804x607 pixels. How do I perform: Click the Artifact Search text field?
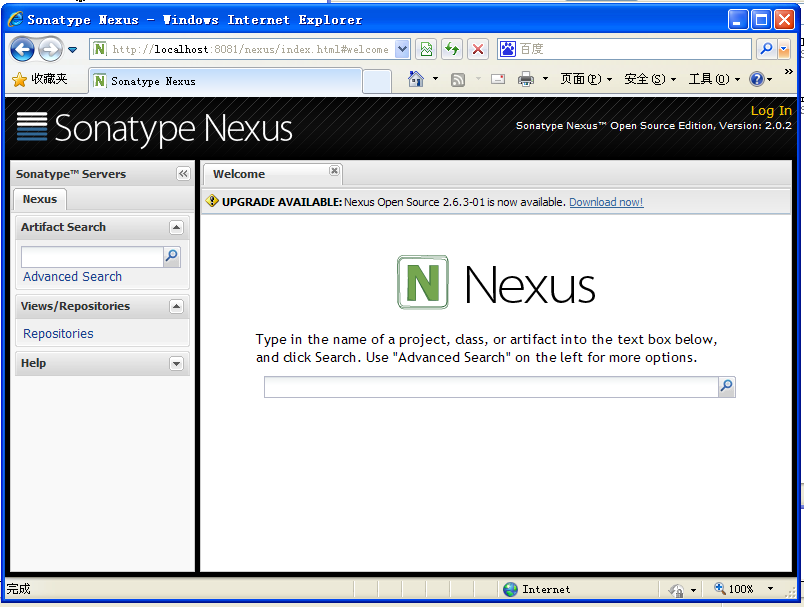click(x=92, y=257)
